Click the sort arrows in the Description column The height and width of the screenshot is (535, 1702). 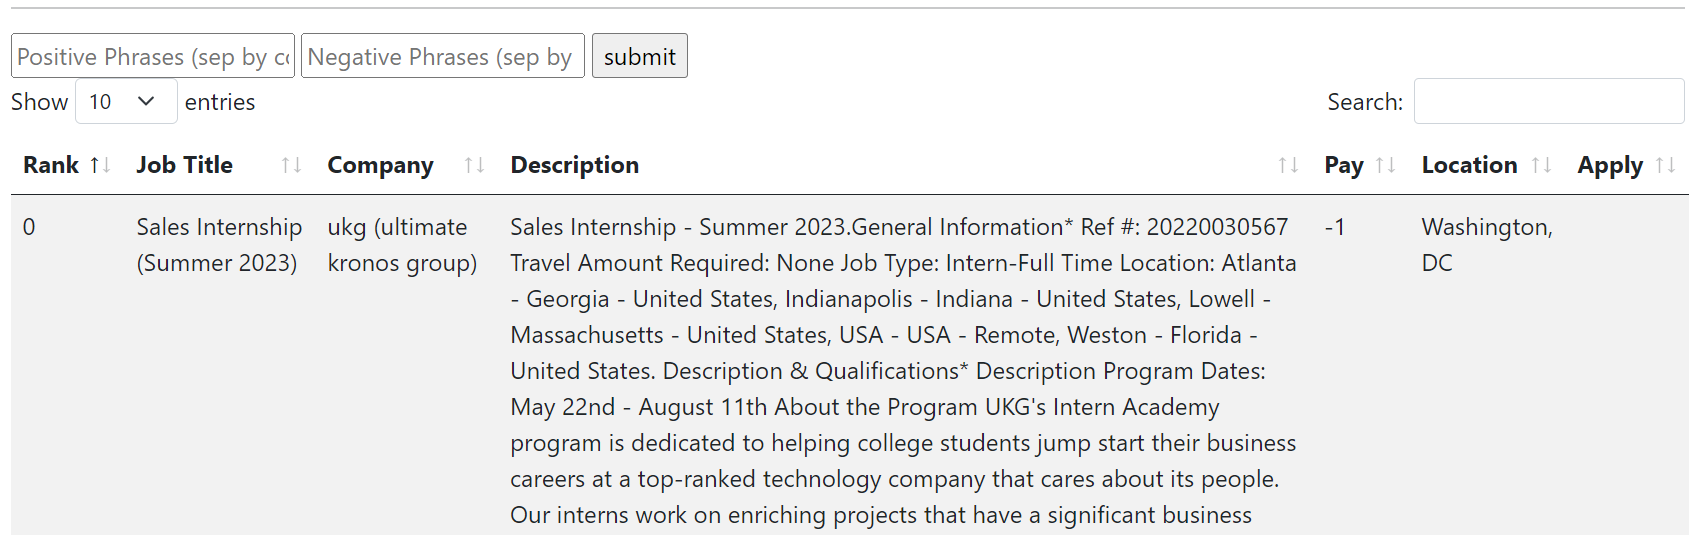pyautogui.click(x=1288, y=165)
